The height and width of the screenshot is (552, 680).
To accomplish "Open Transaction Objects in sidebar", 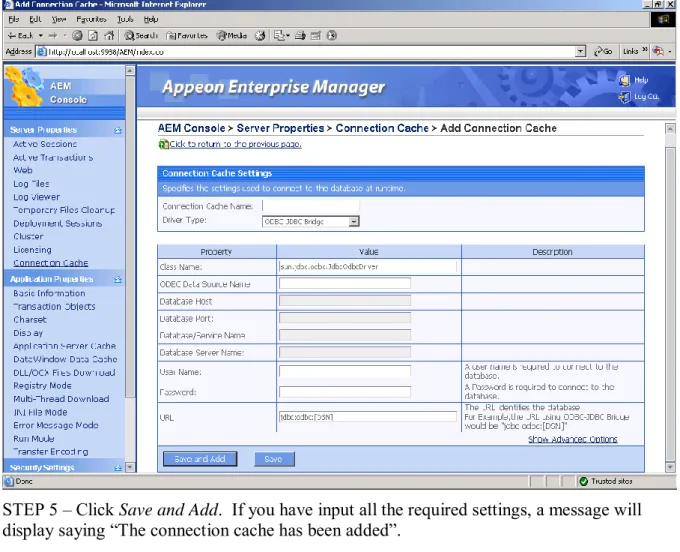I will pyautogui.click(x=54, y=307).
